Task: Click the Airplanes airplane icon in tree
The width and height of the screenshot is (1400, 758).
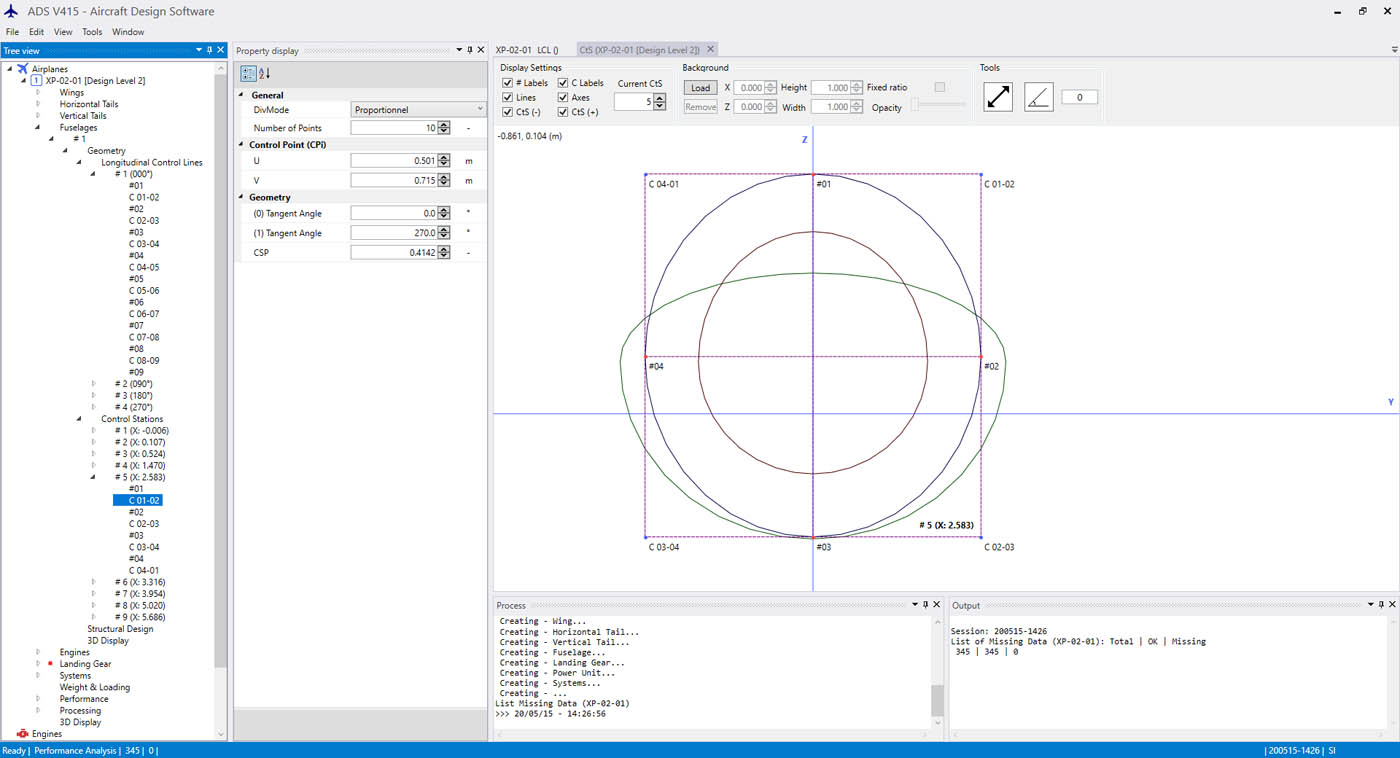Action: click(22, 69)
